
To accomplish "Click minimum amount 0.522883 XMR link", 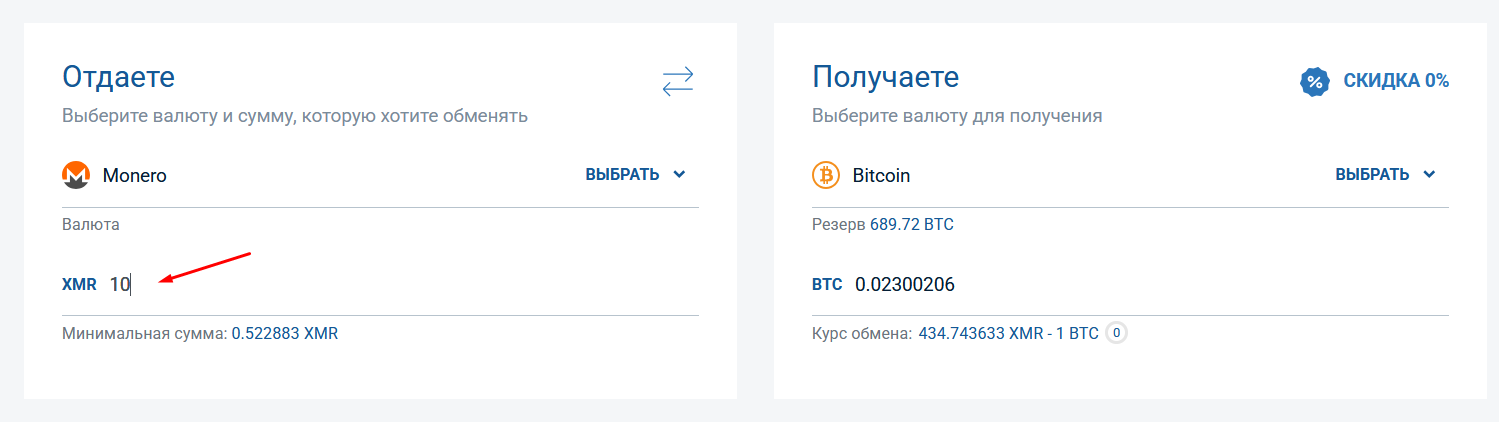I will pyautogui.click(x=285, y=333).
